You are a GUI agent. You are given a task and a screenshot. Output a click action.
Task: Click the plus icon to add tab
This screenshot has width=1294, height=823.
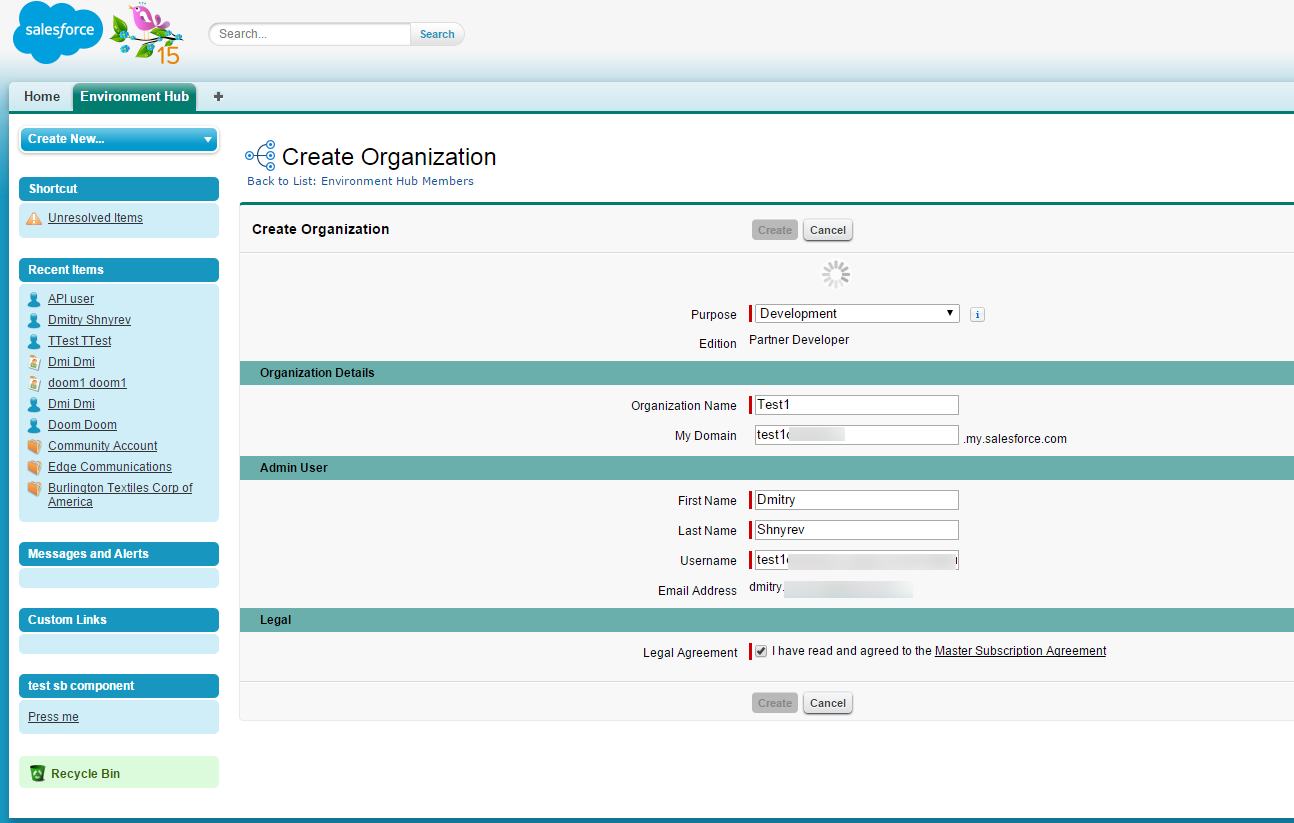(x=218, y=97)
